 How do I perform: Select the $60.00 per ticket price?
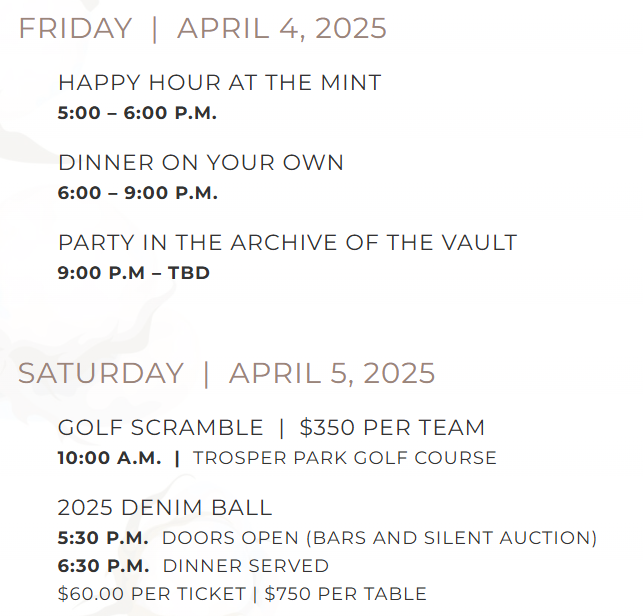151,594
